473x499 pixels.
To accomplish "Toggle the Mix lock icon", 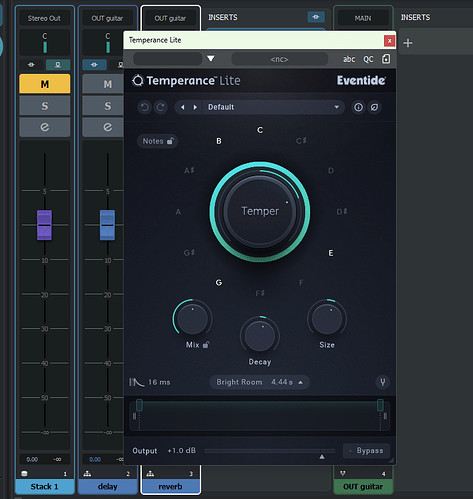I will pyautogui.click(x=206, y=345).
